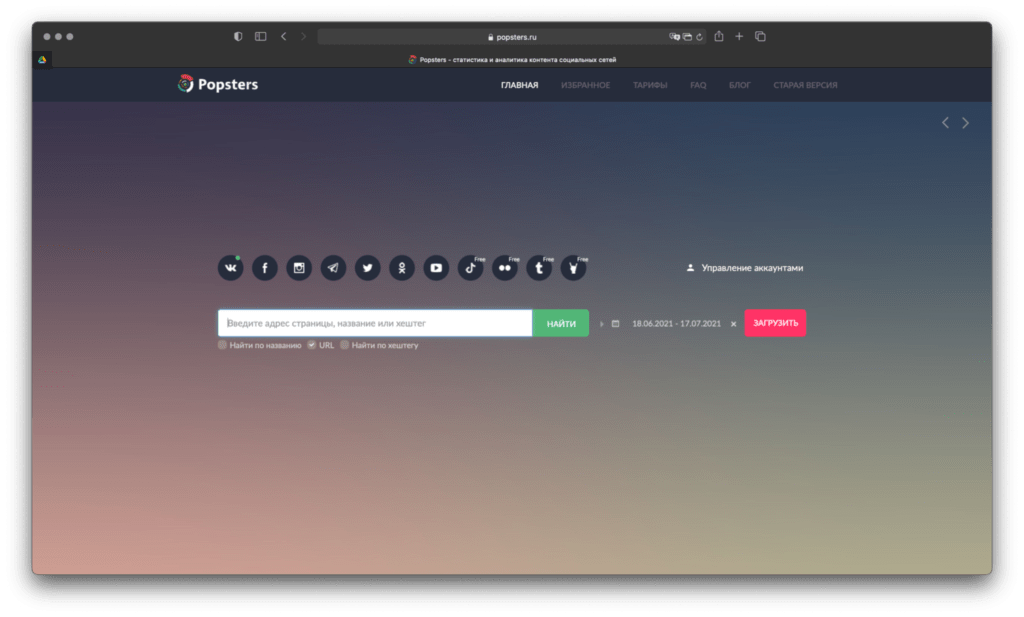Open the date range 18.06.2021 - 17.07.2021 picker

pyautogui.click(x=676, y=324)
